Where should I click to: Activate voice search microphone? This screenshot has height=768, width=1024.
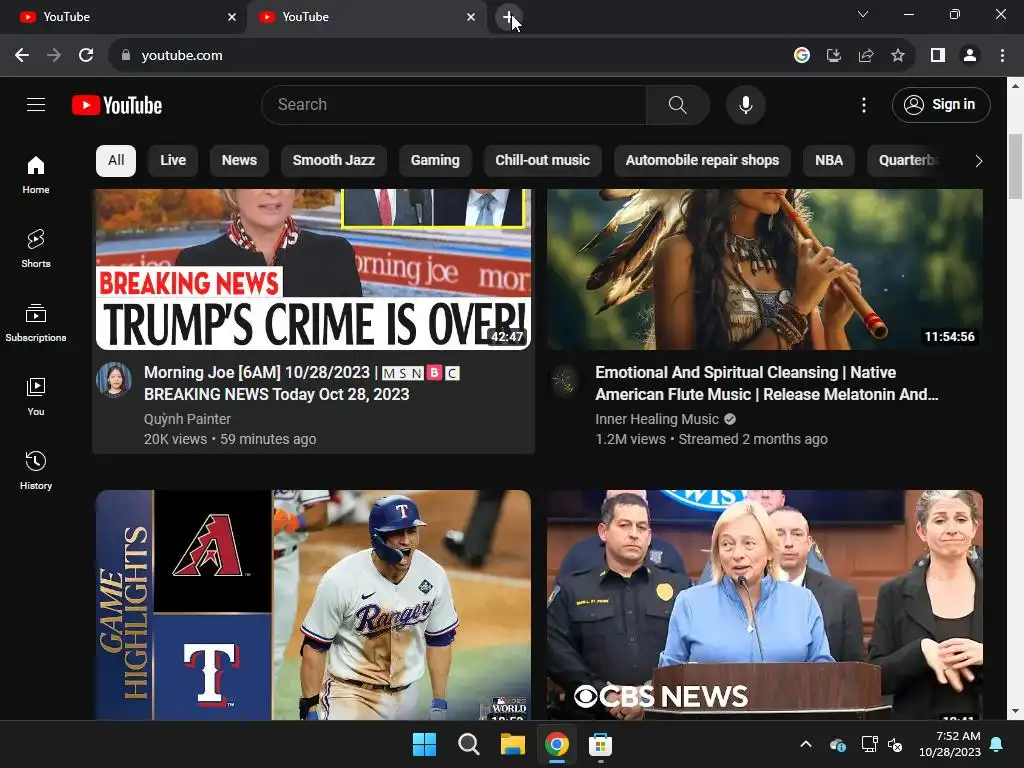pyautogui.click(x=745, y=104)
